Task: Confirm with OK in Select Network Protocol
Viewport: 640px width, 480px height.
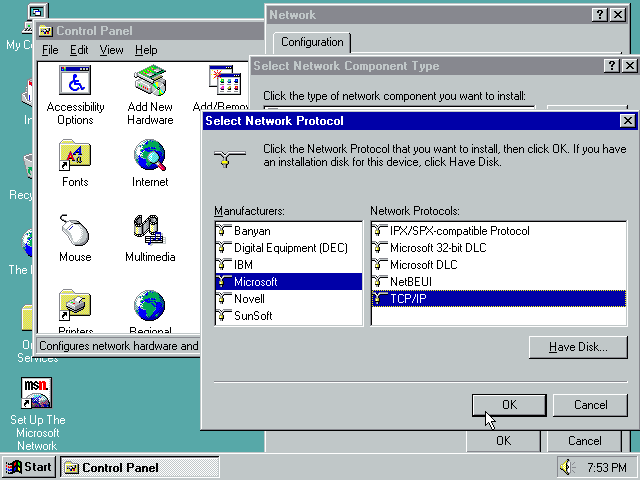Action: tap(509, 405)
